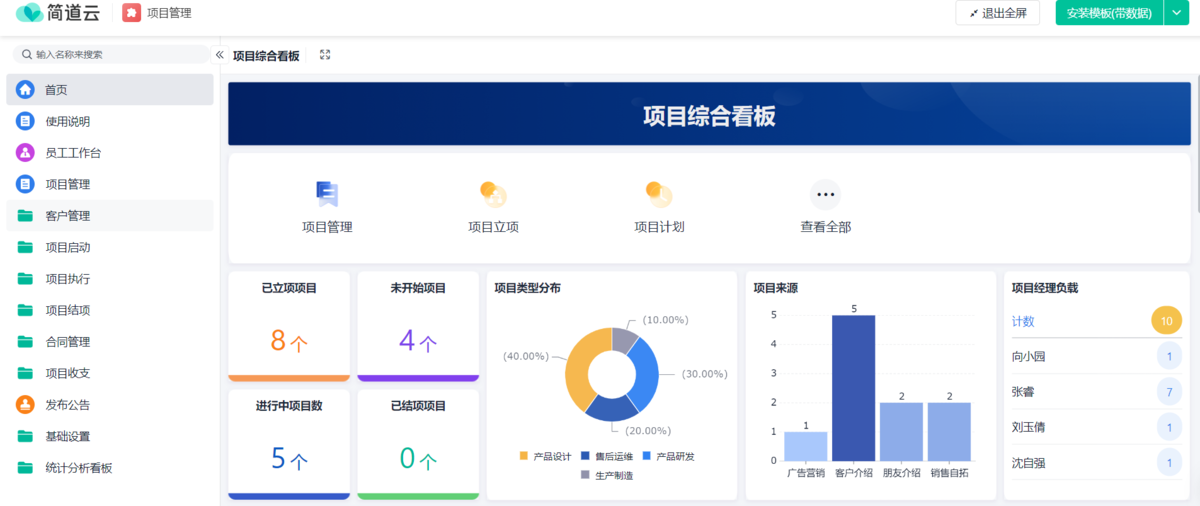Click the 进行中项目数 card showing 5个
This screenshot has height=506, width=1200.
(289, 444)
